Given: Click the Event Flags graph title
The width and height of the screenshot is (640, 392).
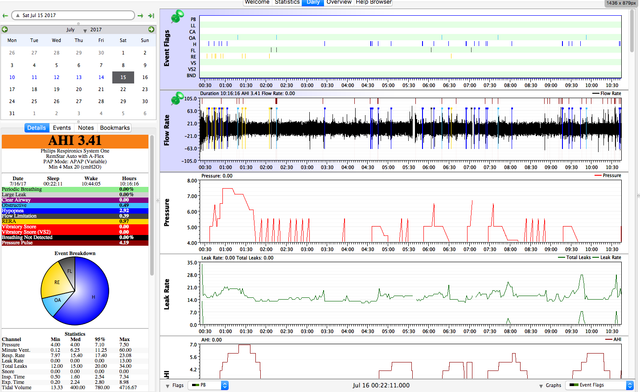Looking at the screenshot, I should click(166, 48).
